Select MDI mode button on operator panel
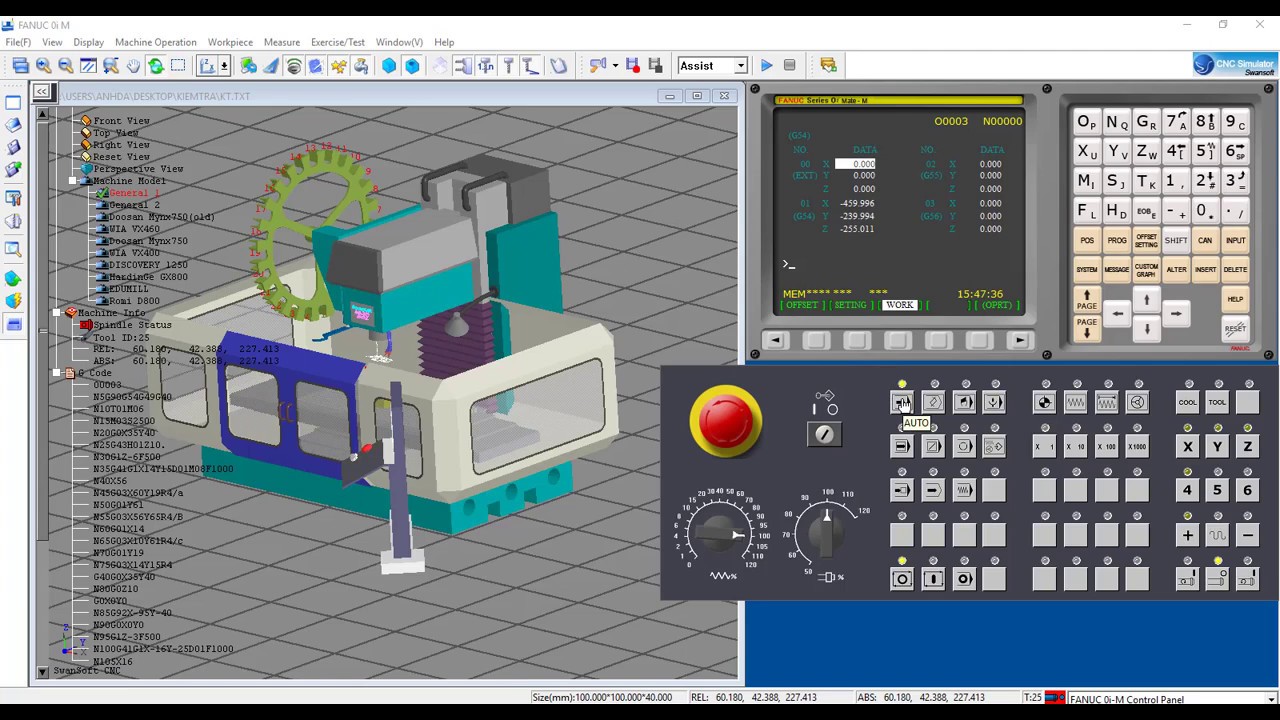Viewport: 1280px width, 720px height. (964, 402)
